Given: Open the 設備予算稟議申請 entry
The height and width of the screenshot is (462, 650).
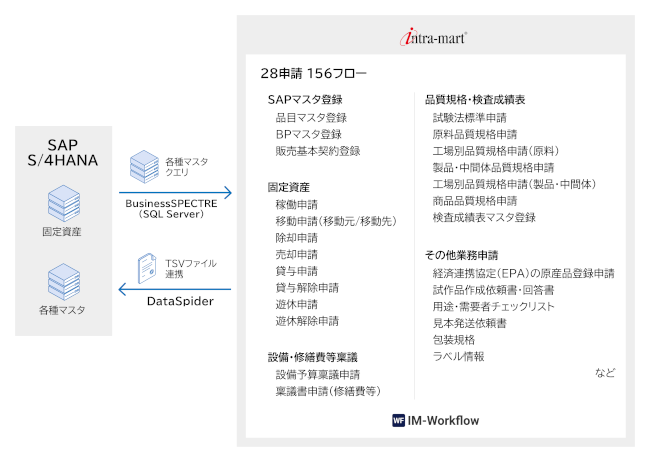Looking at the screenshot, I should pyautogui.click(x=318, y=374).
